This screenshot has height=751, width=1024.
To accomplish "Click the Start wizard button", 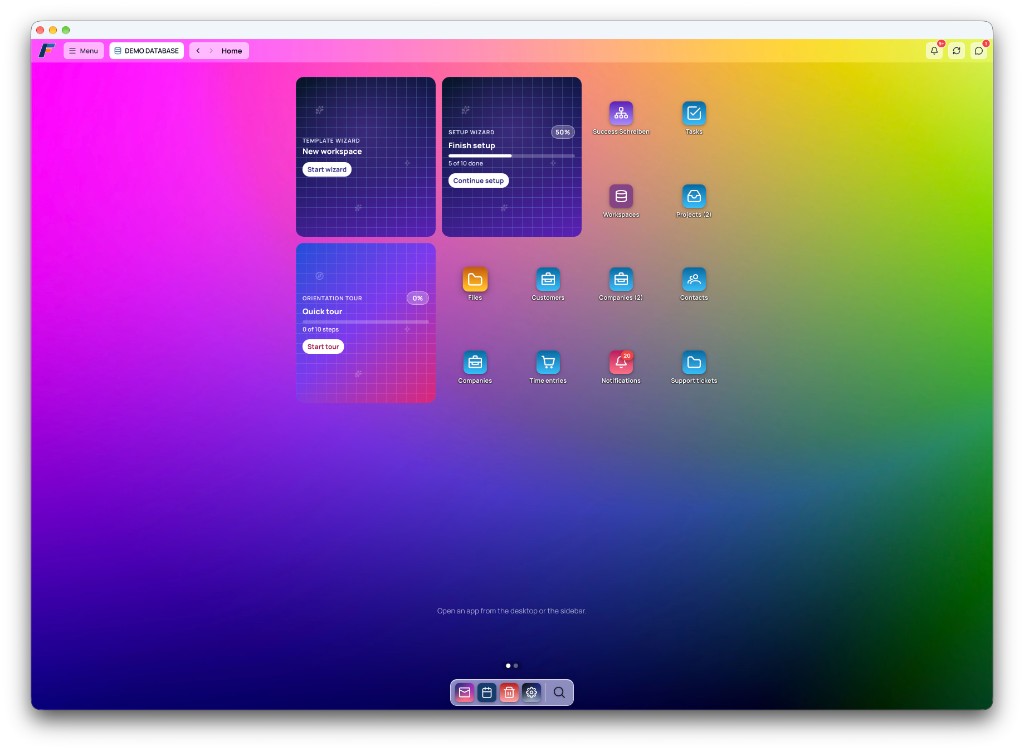I will pyautogui.click(x=327, y=169).
